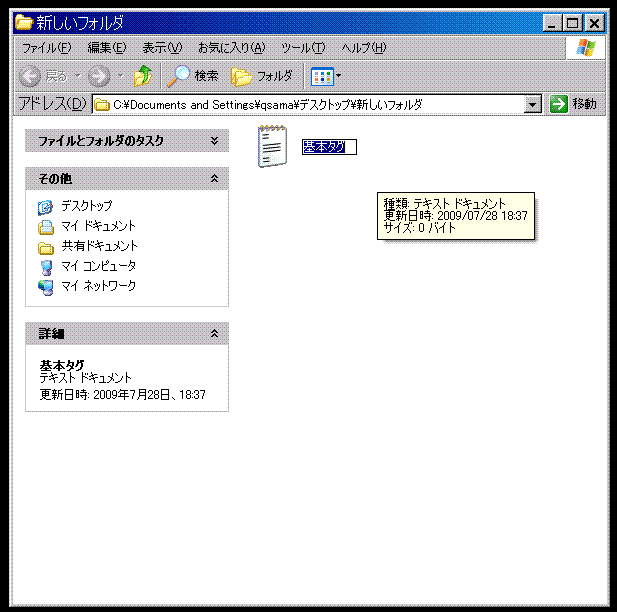This screenshot has width=617, height=612.
Task: Go up one folder level icon
Action: point(143,76)
